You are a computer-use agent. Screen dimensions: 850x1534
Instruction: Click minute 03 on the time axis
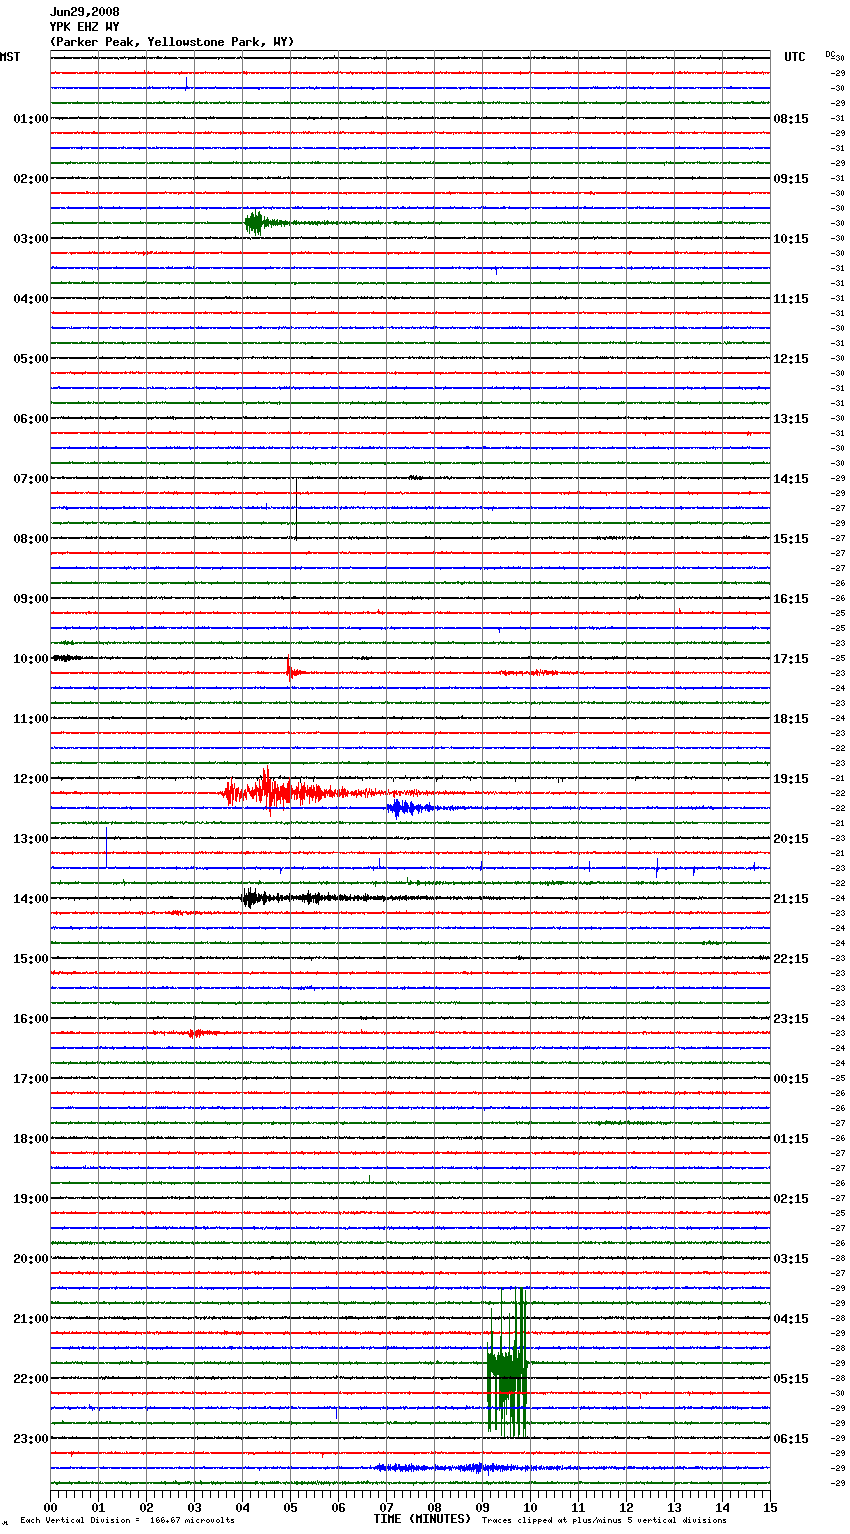tap(194, 1507)
